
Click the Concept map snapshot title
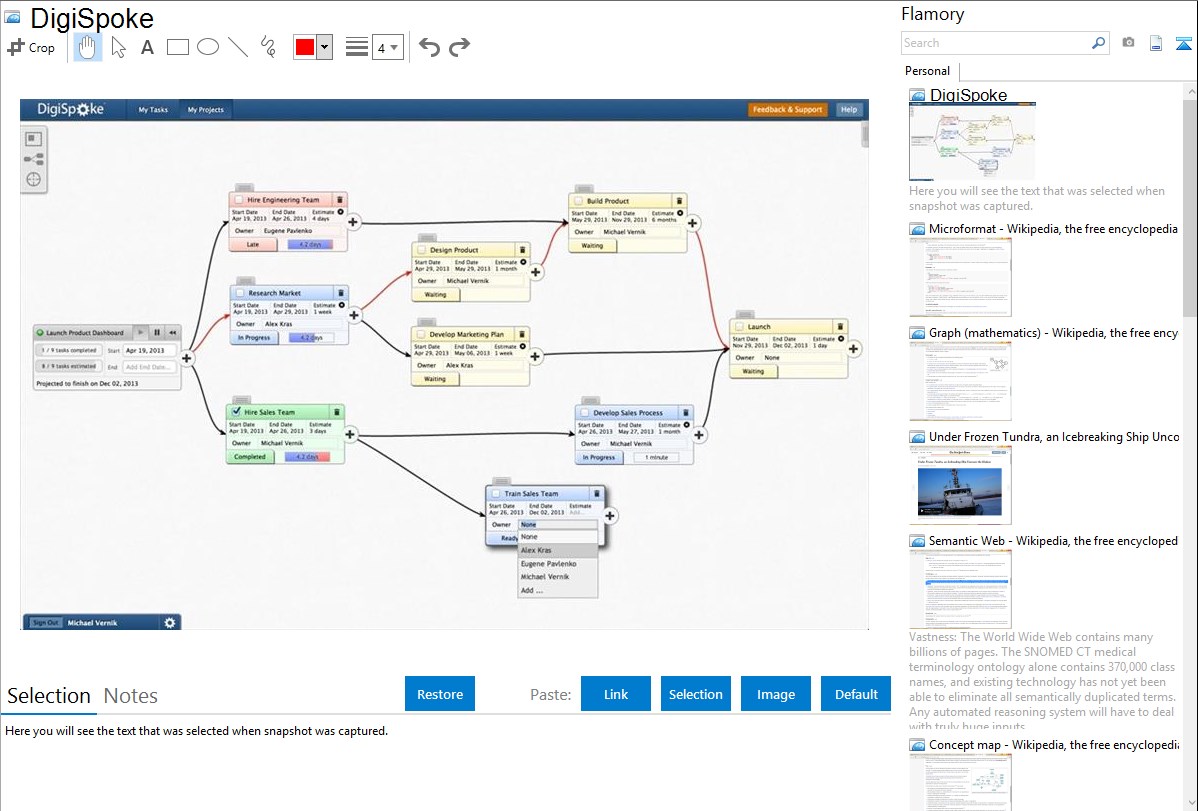[1054, 745]
